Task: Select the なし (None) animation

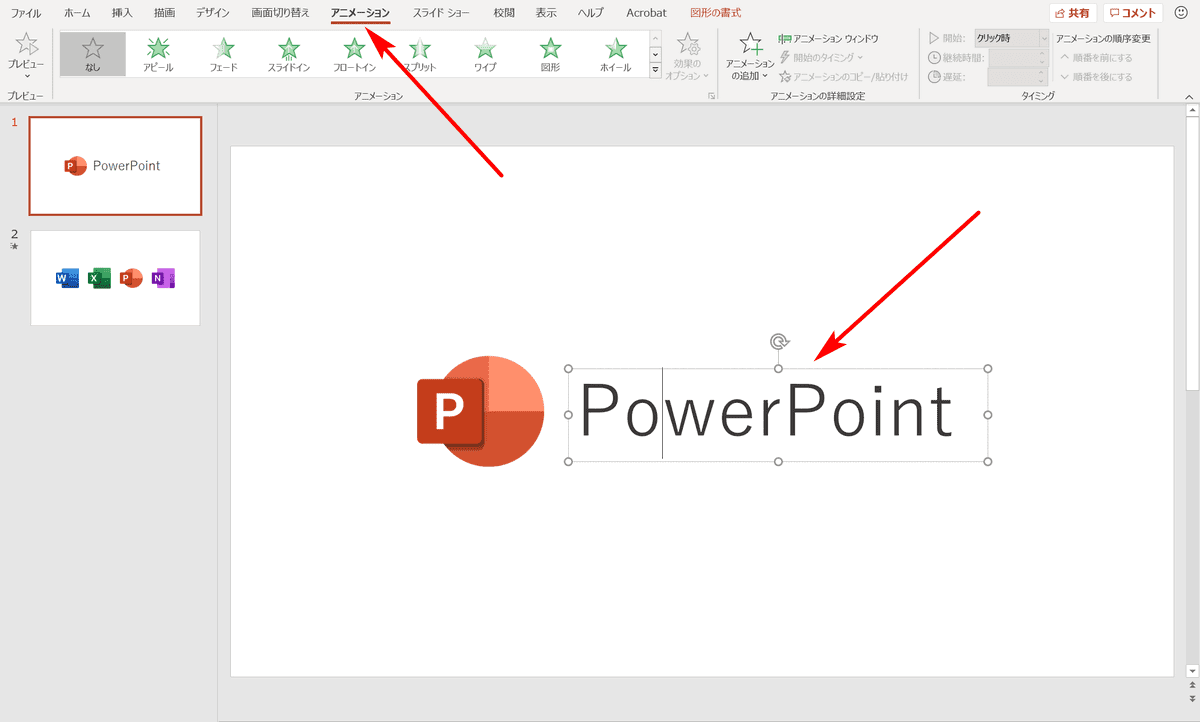Action: click(92, 54)
